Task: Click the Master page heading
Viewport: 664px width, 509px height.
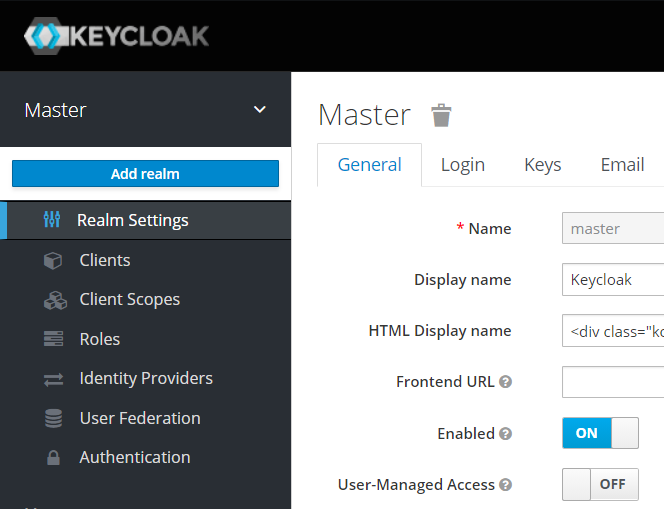Action: point(364,115)
